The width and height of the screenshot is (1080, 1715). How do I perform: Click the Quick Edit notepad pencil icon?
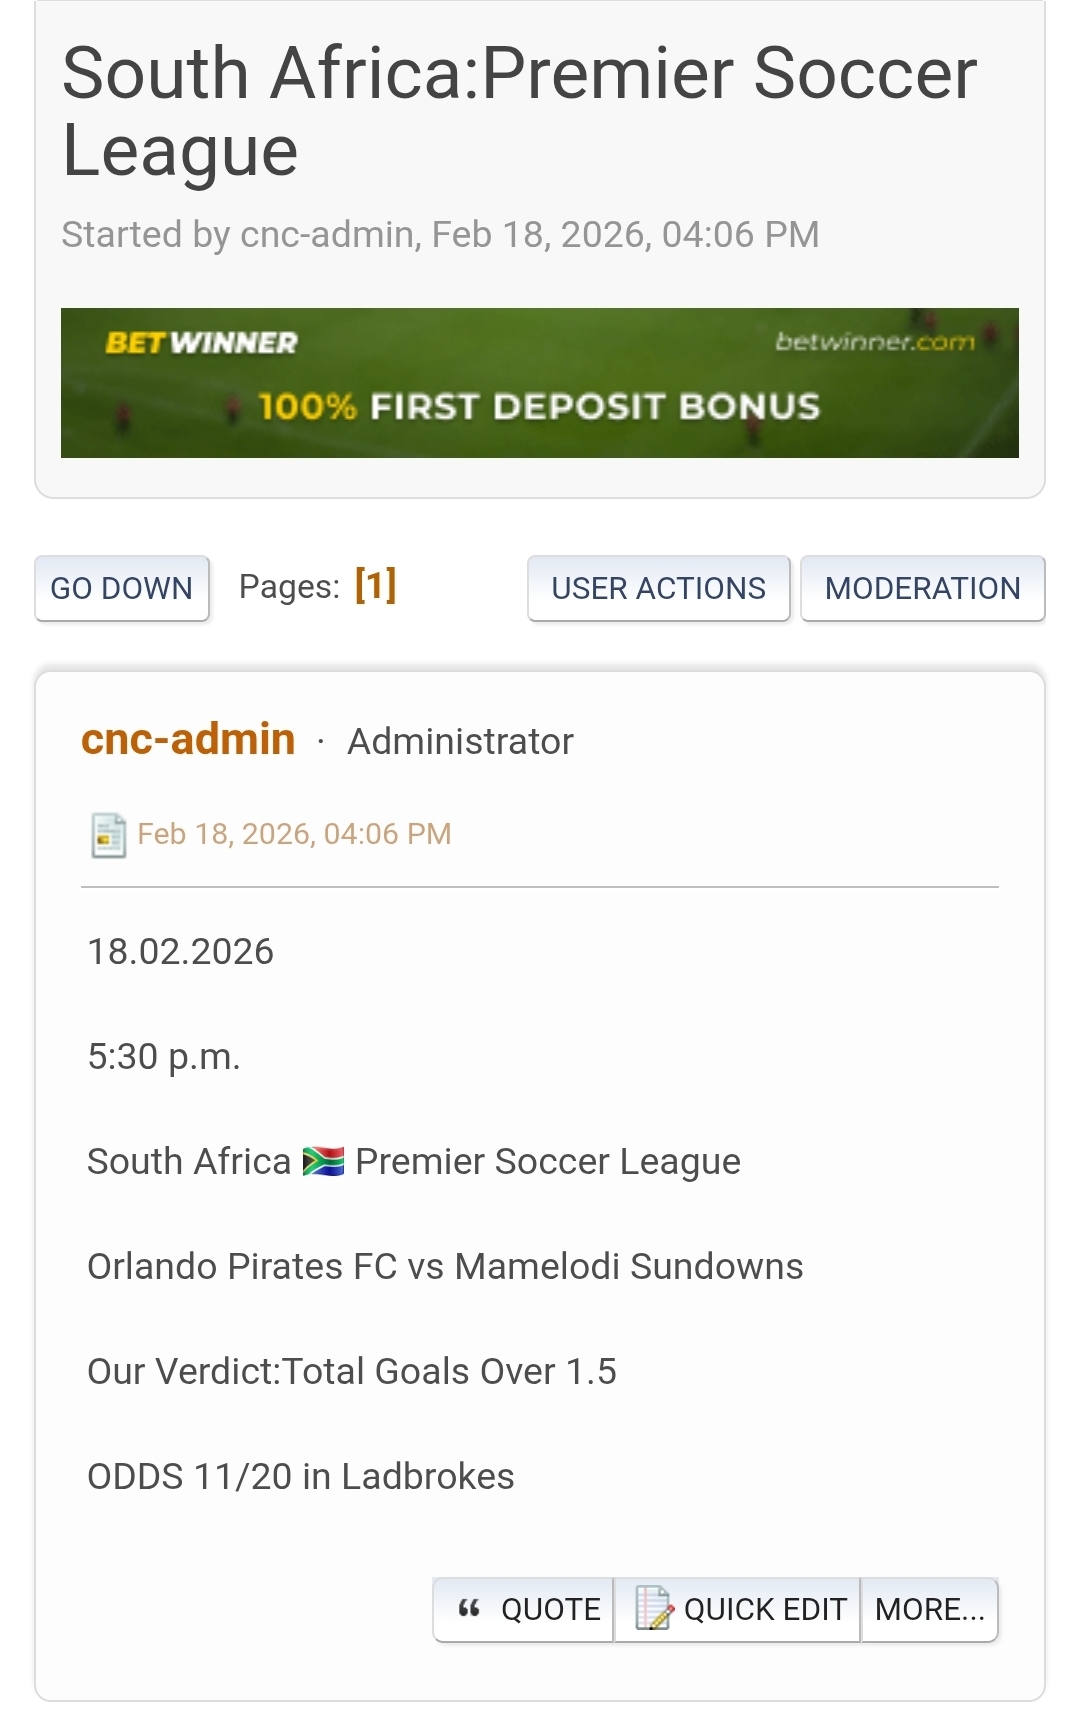pyautogui.click(x=653, y=1609)
